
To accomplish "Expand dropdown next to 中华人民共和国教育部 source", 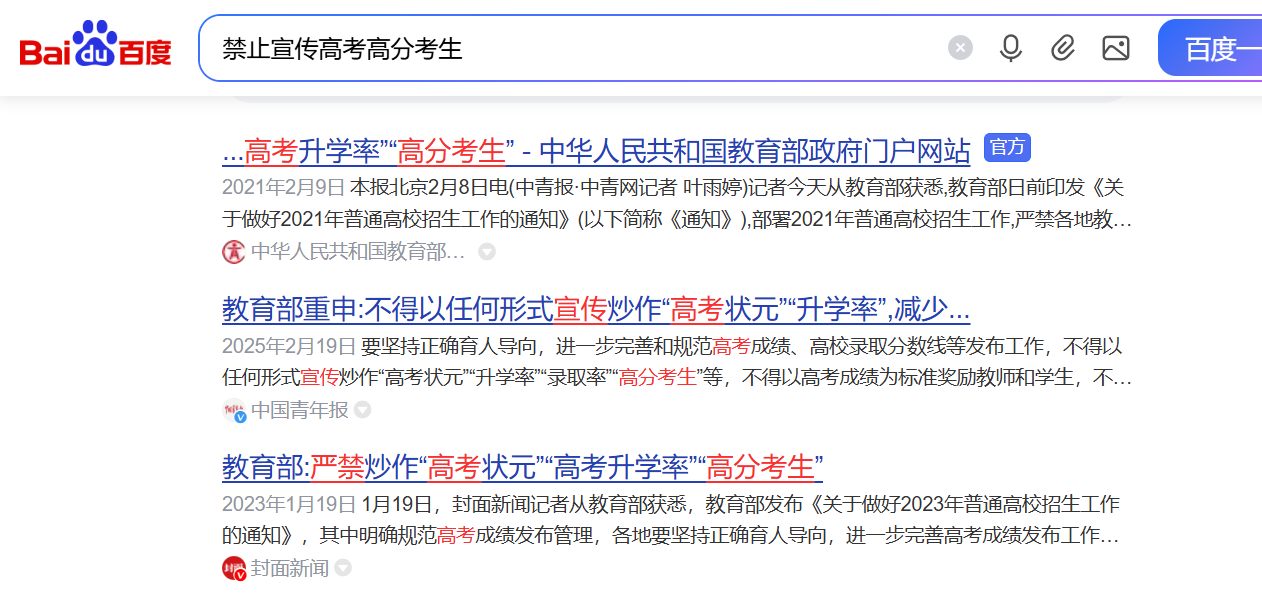I will [487, 252].
